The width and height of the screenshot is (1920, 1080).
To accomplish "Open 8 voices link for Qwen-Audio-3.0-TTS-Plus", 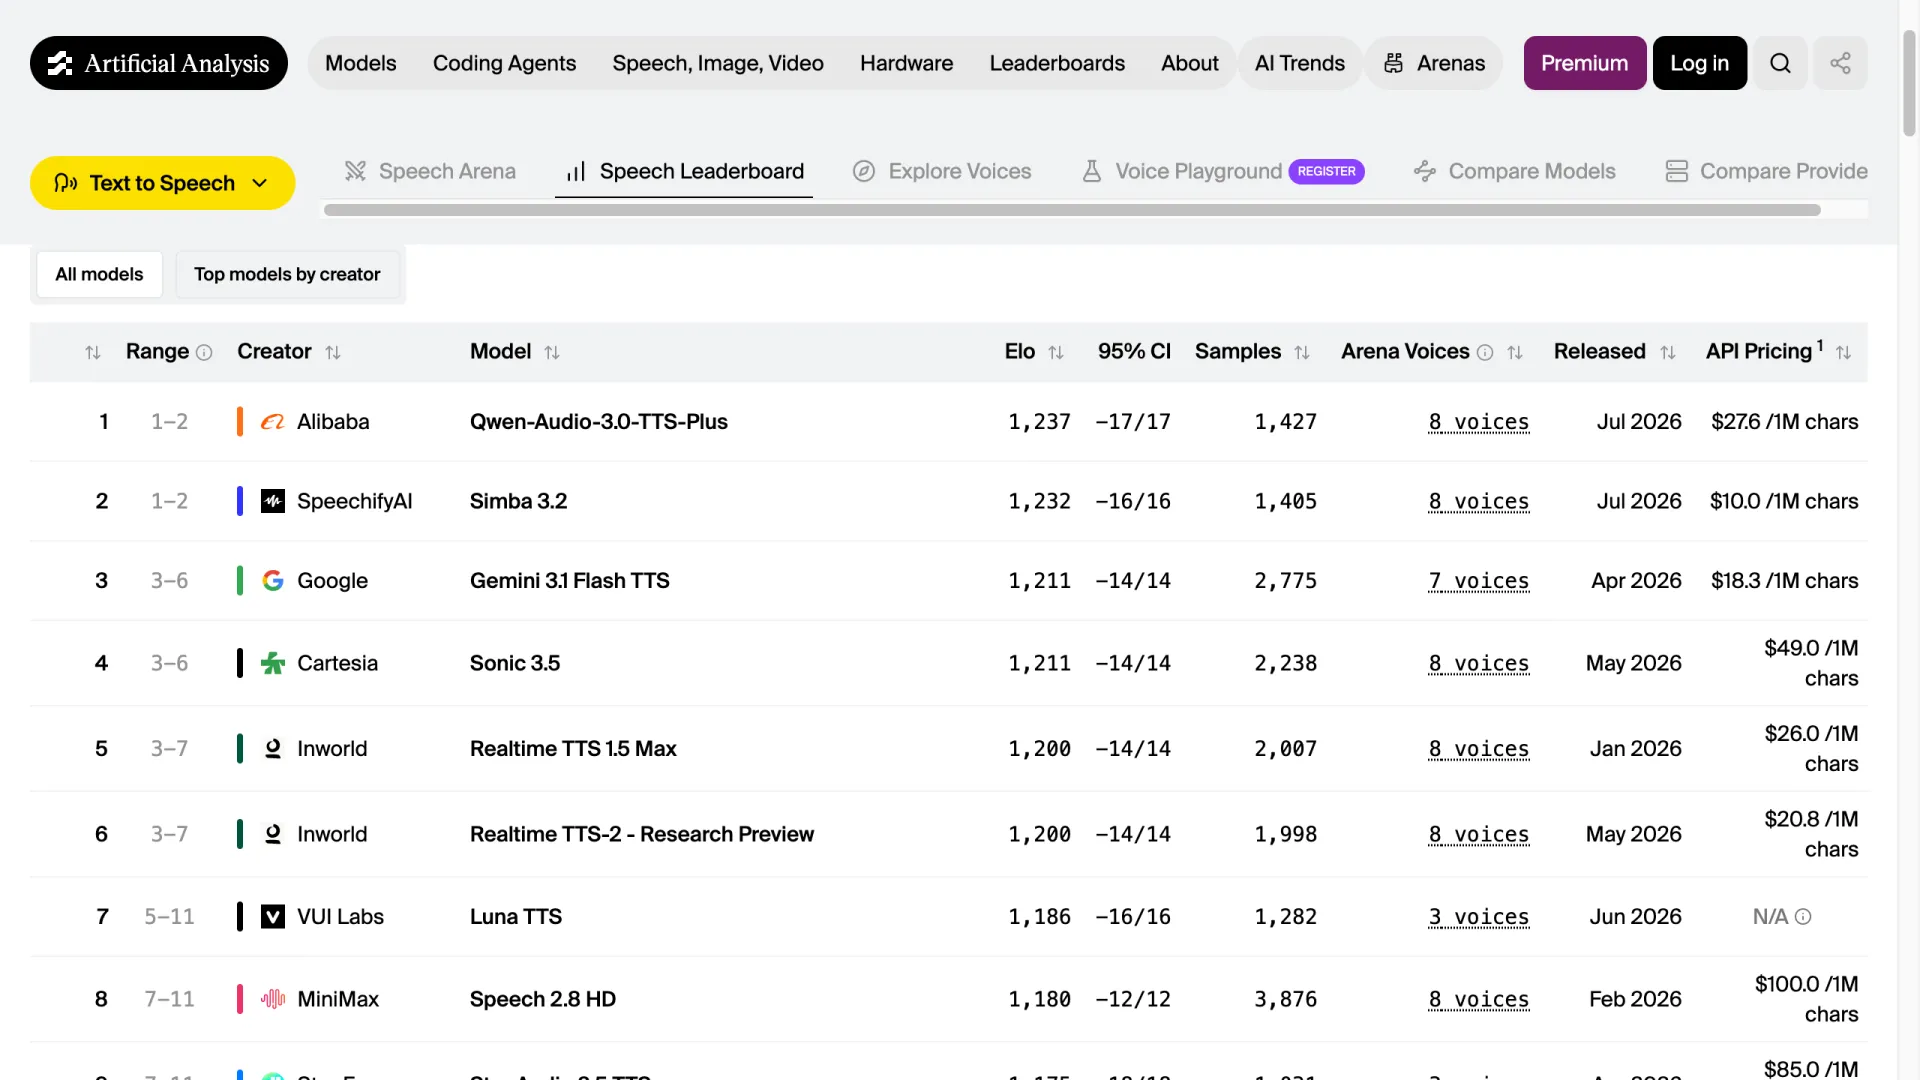I will [1479, 422].
